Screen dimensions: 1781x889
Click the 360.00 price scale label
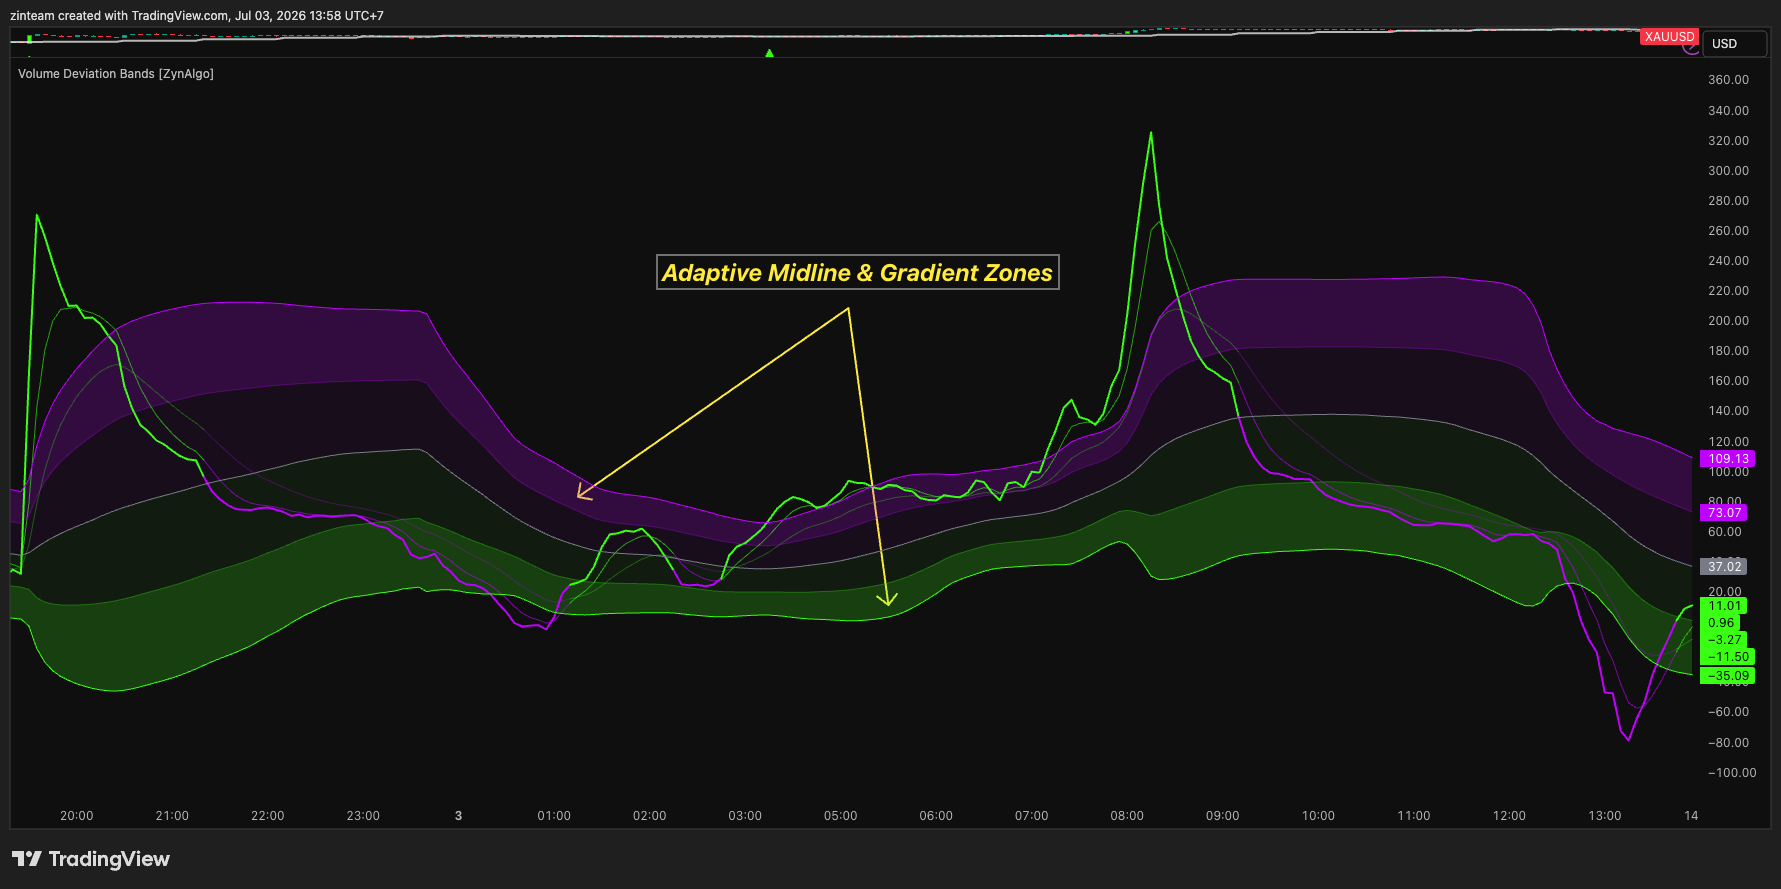1728,80
